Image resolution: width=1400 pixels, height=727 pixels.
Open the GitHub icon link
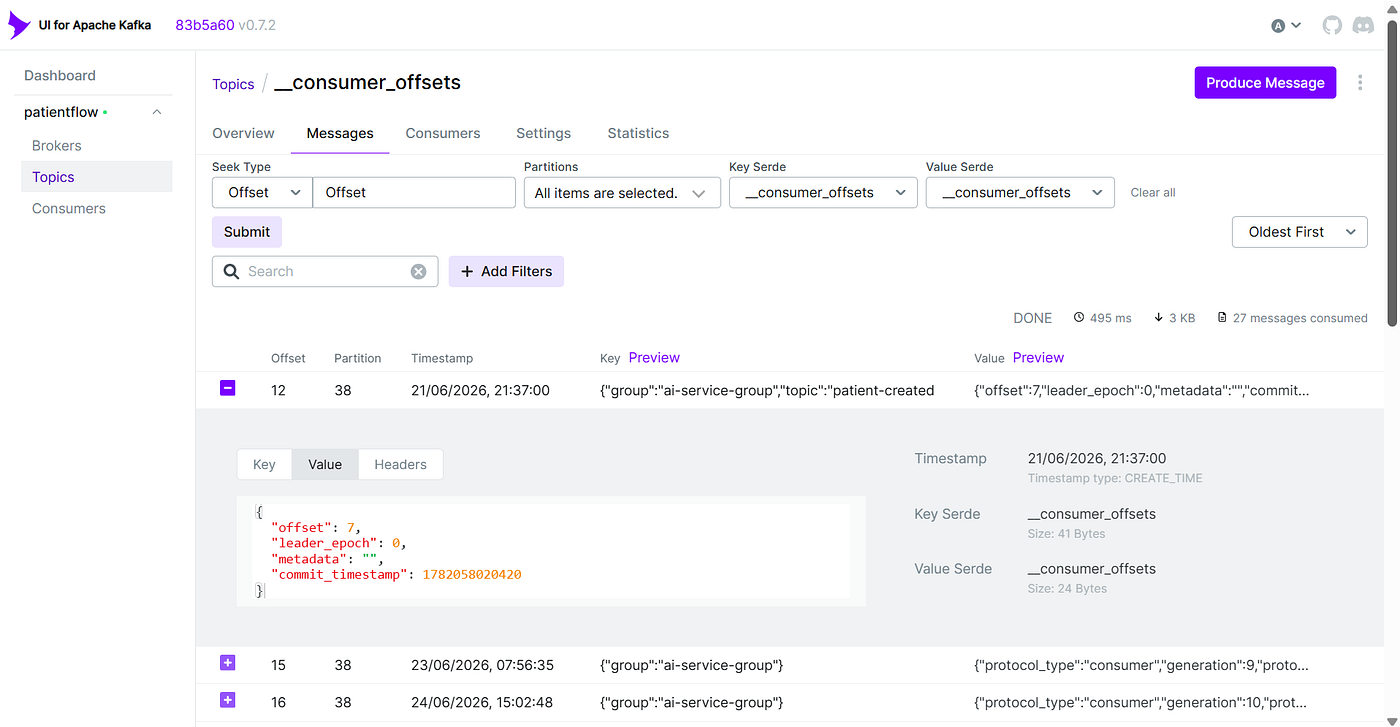[x=1332, y=25]
